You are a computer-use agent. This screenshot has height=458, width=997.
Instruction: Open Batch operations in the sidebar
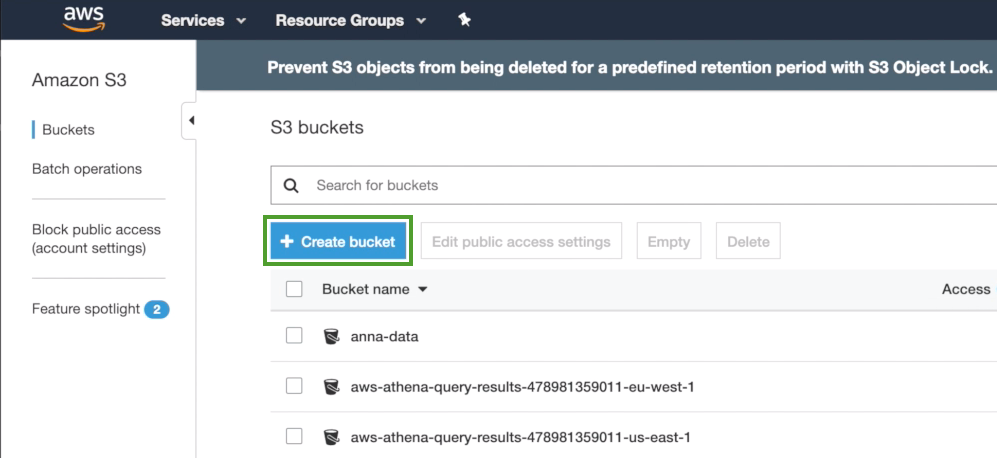pos(87,169)
